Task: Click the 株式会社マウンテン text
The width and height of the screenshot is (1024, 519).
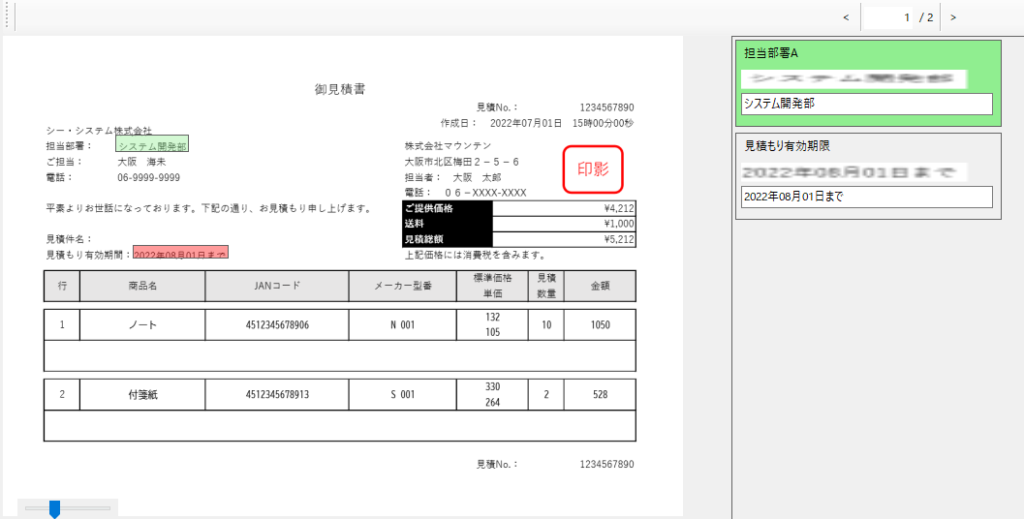Action: tap(448, 146)
